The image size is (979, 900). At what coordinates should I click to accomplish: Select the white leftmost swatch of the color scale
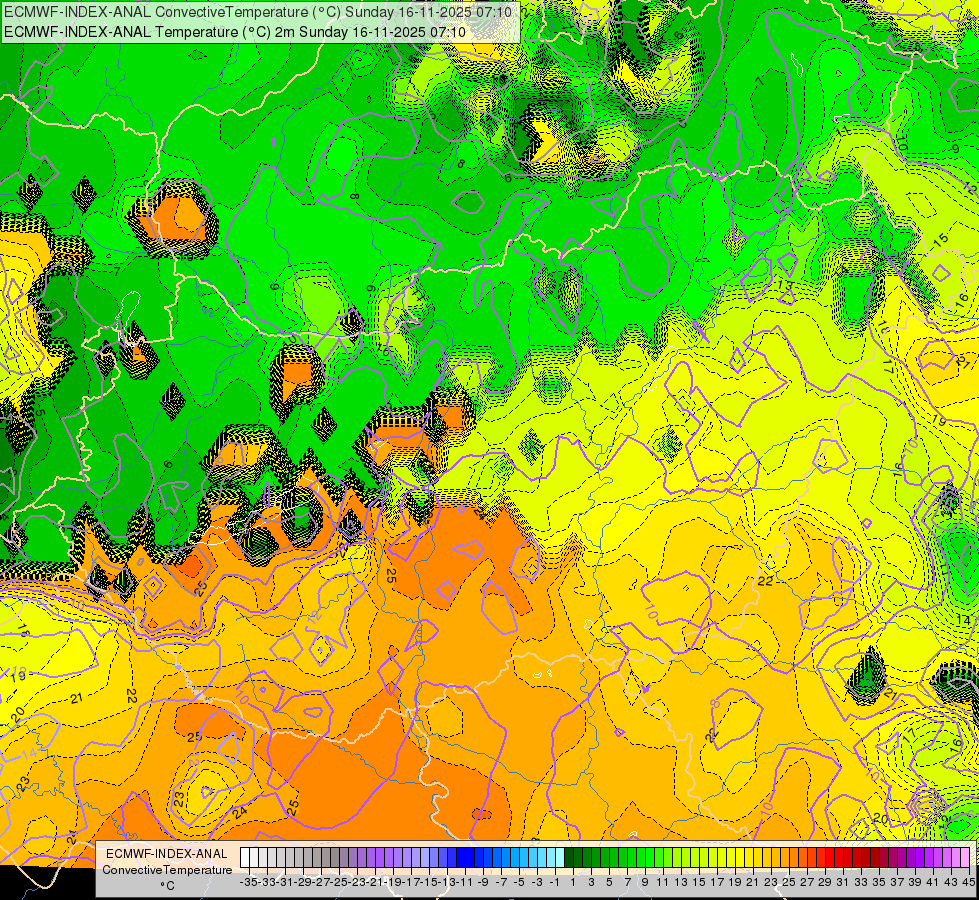coord(245,858)
